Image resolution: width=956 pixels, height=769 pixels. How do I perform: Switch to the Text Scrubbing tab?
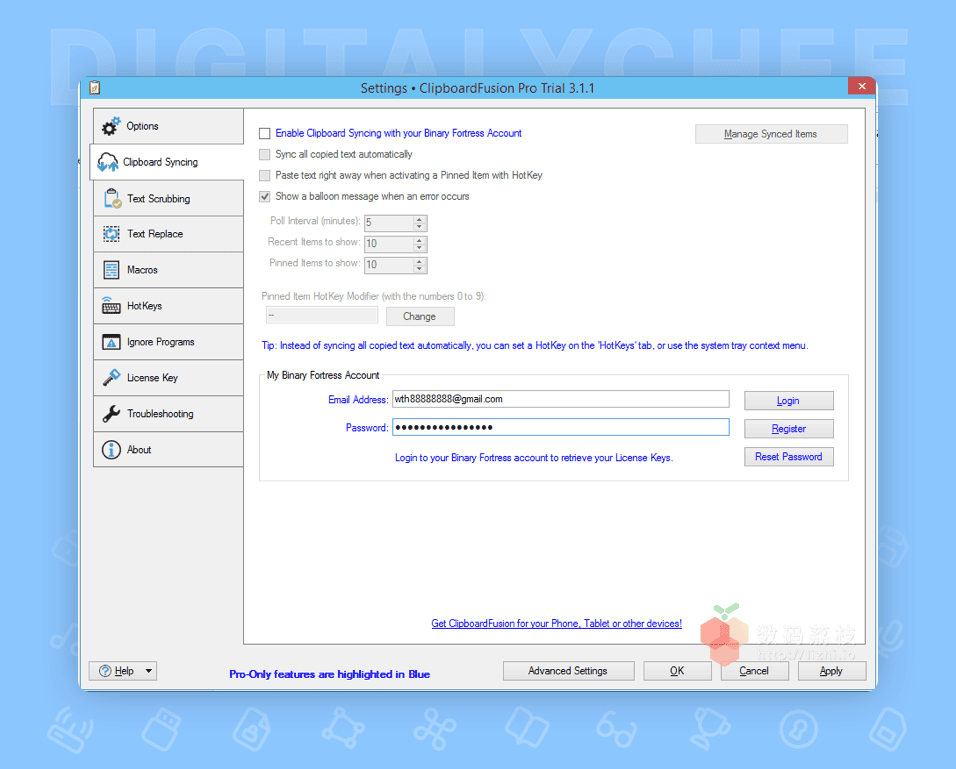[168, 198]
